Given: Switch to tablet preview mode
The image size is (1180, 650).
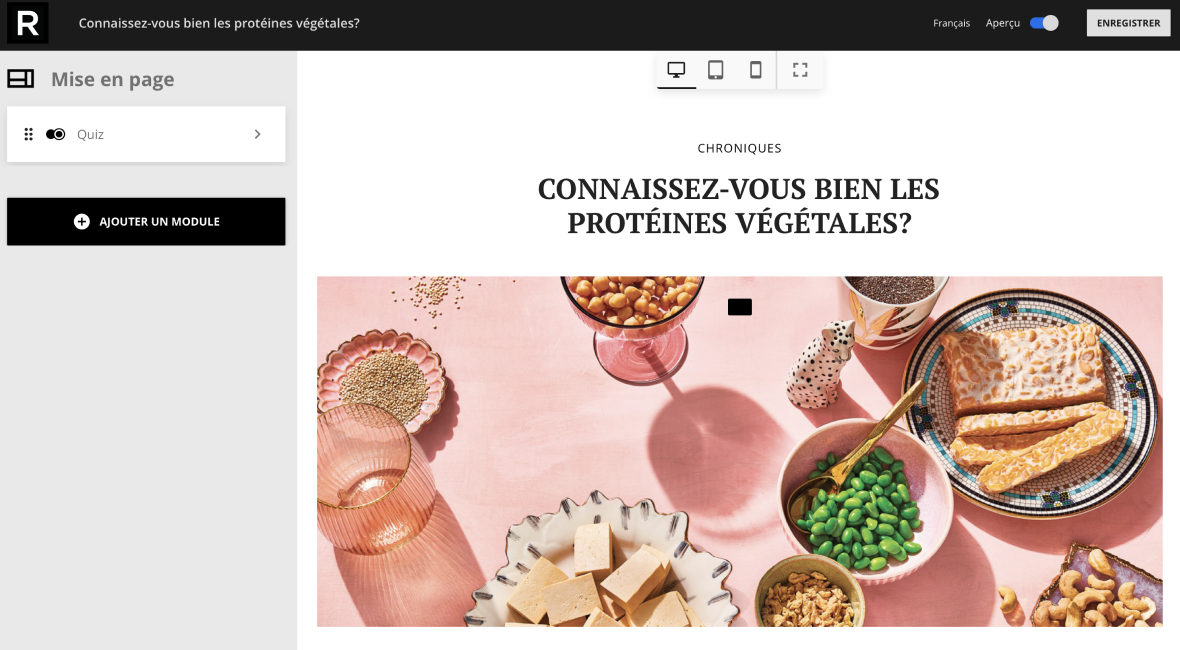Looking at the screenshot, I should (716, 70).
